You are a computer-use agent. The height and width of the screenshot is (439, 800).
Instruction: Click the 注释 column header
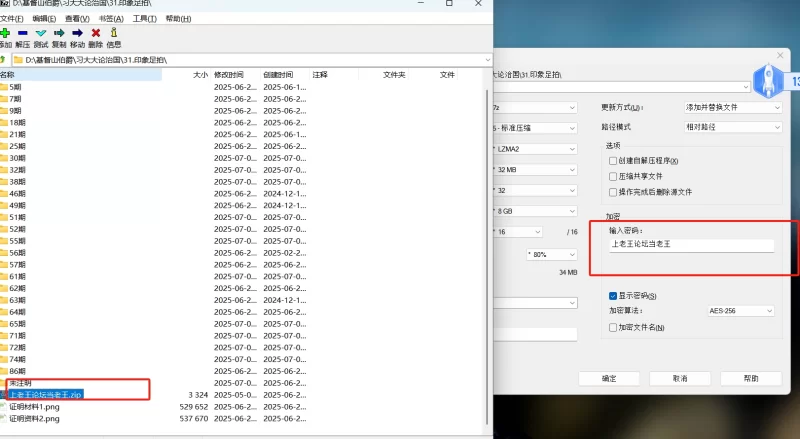pyautogui.click(x=334, y=75)
